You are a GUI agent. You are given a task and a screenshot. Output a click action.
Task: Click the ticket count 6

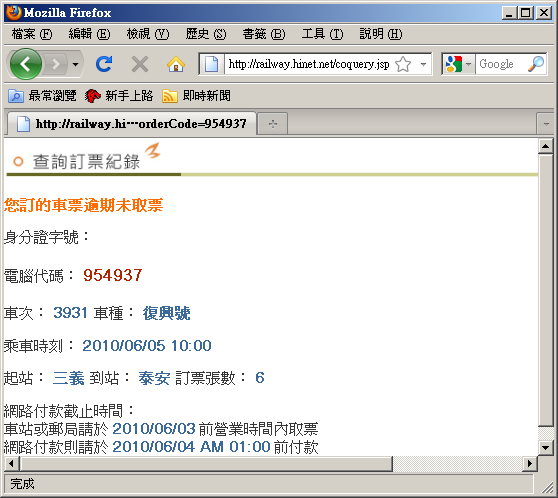260,378
